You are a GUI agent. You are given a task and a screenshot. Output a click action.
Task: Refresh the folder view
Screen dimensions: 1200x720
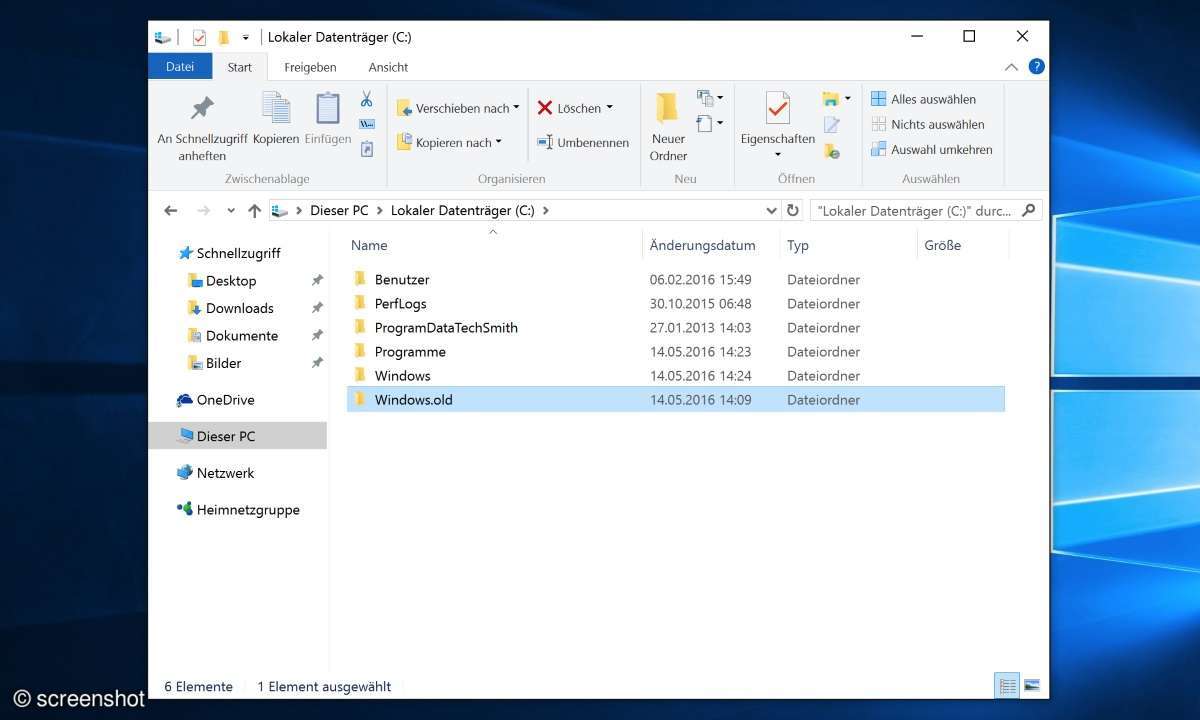point(793,211)
